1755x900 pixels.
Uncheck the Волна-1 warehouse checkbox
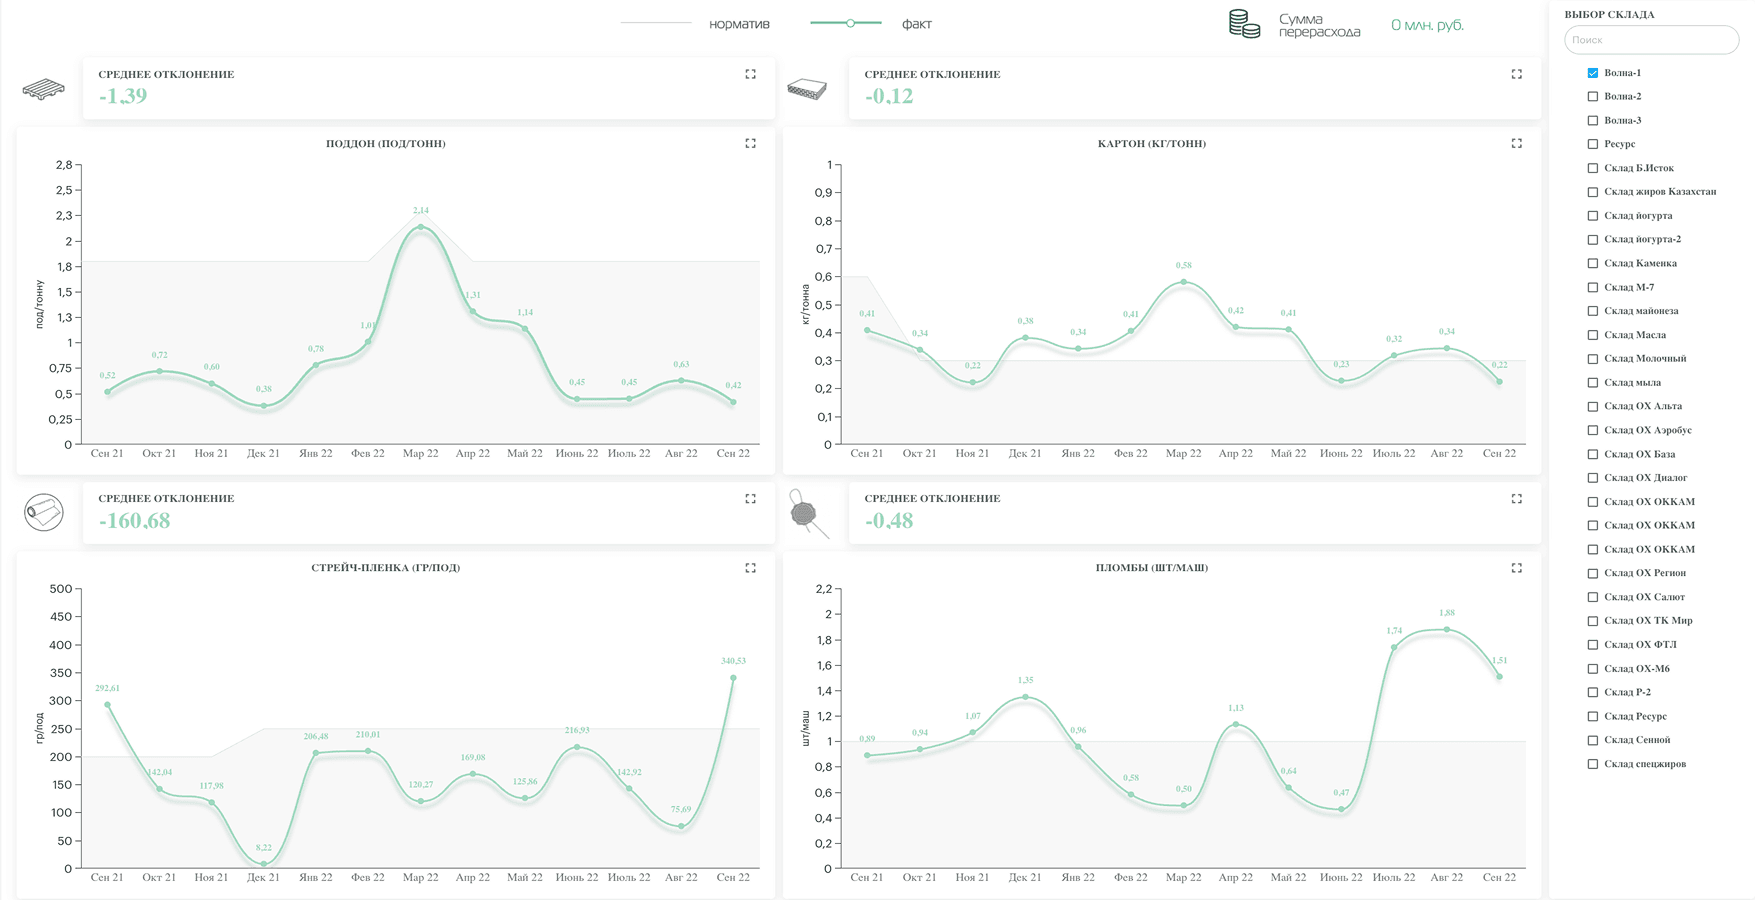pyautogui.click(x=1593, y=73)
